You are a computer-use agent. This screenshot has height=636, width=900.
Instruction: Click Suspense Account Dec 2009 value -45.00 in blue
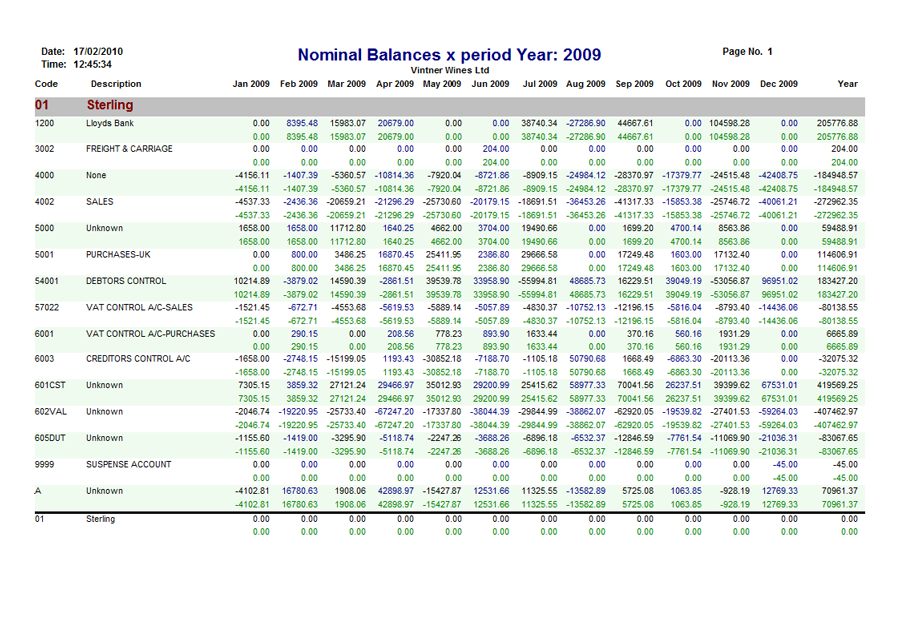point(785,464)
